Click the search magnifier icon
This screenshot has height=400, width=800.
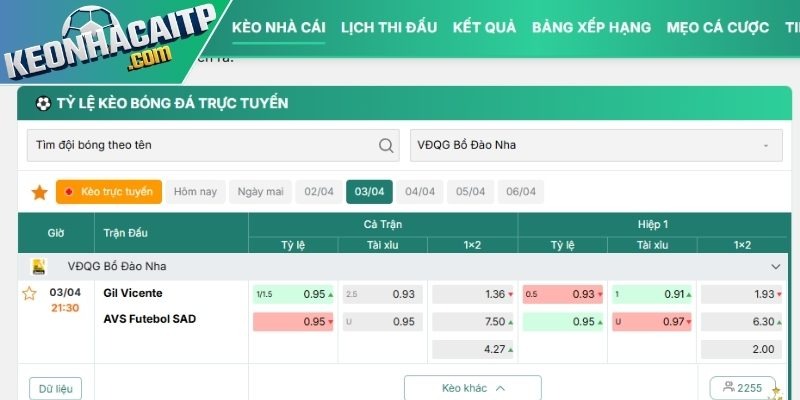click(x=386, y=146)
